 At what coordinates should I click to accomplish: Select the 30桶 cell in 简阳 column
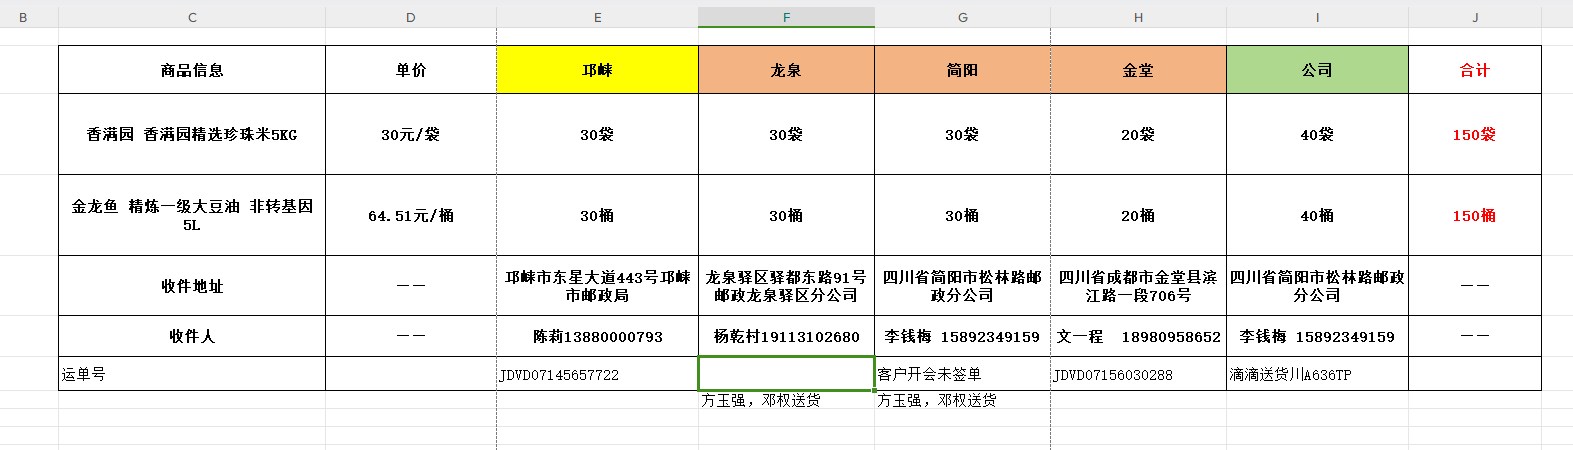click(x=962, y=215)
